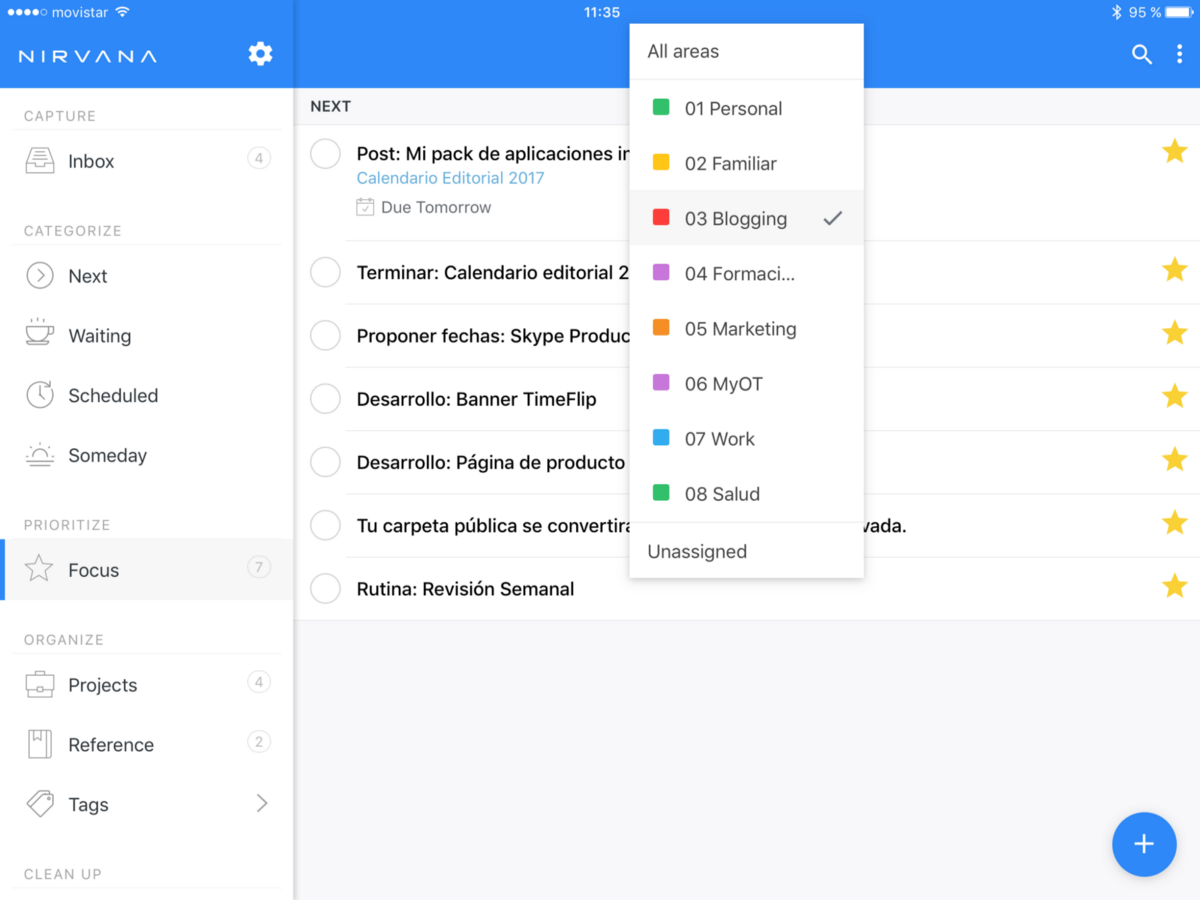Open the Inbox from the Capture section

92,160
